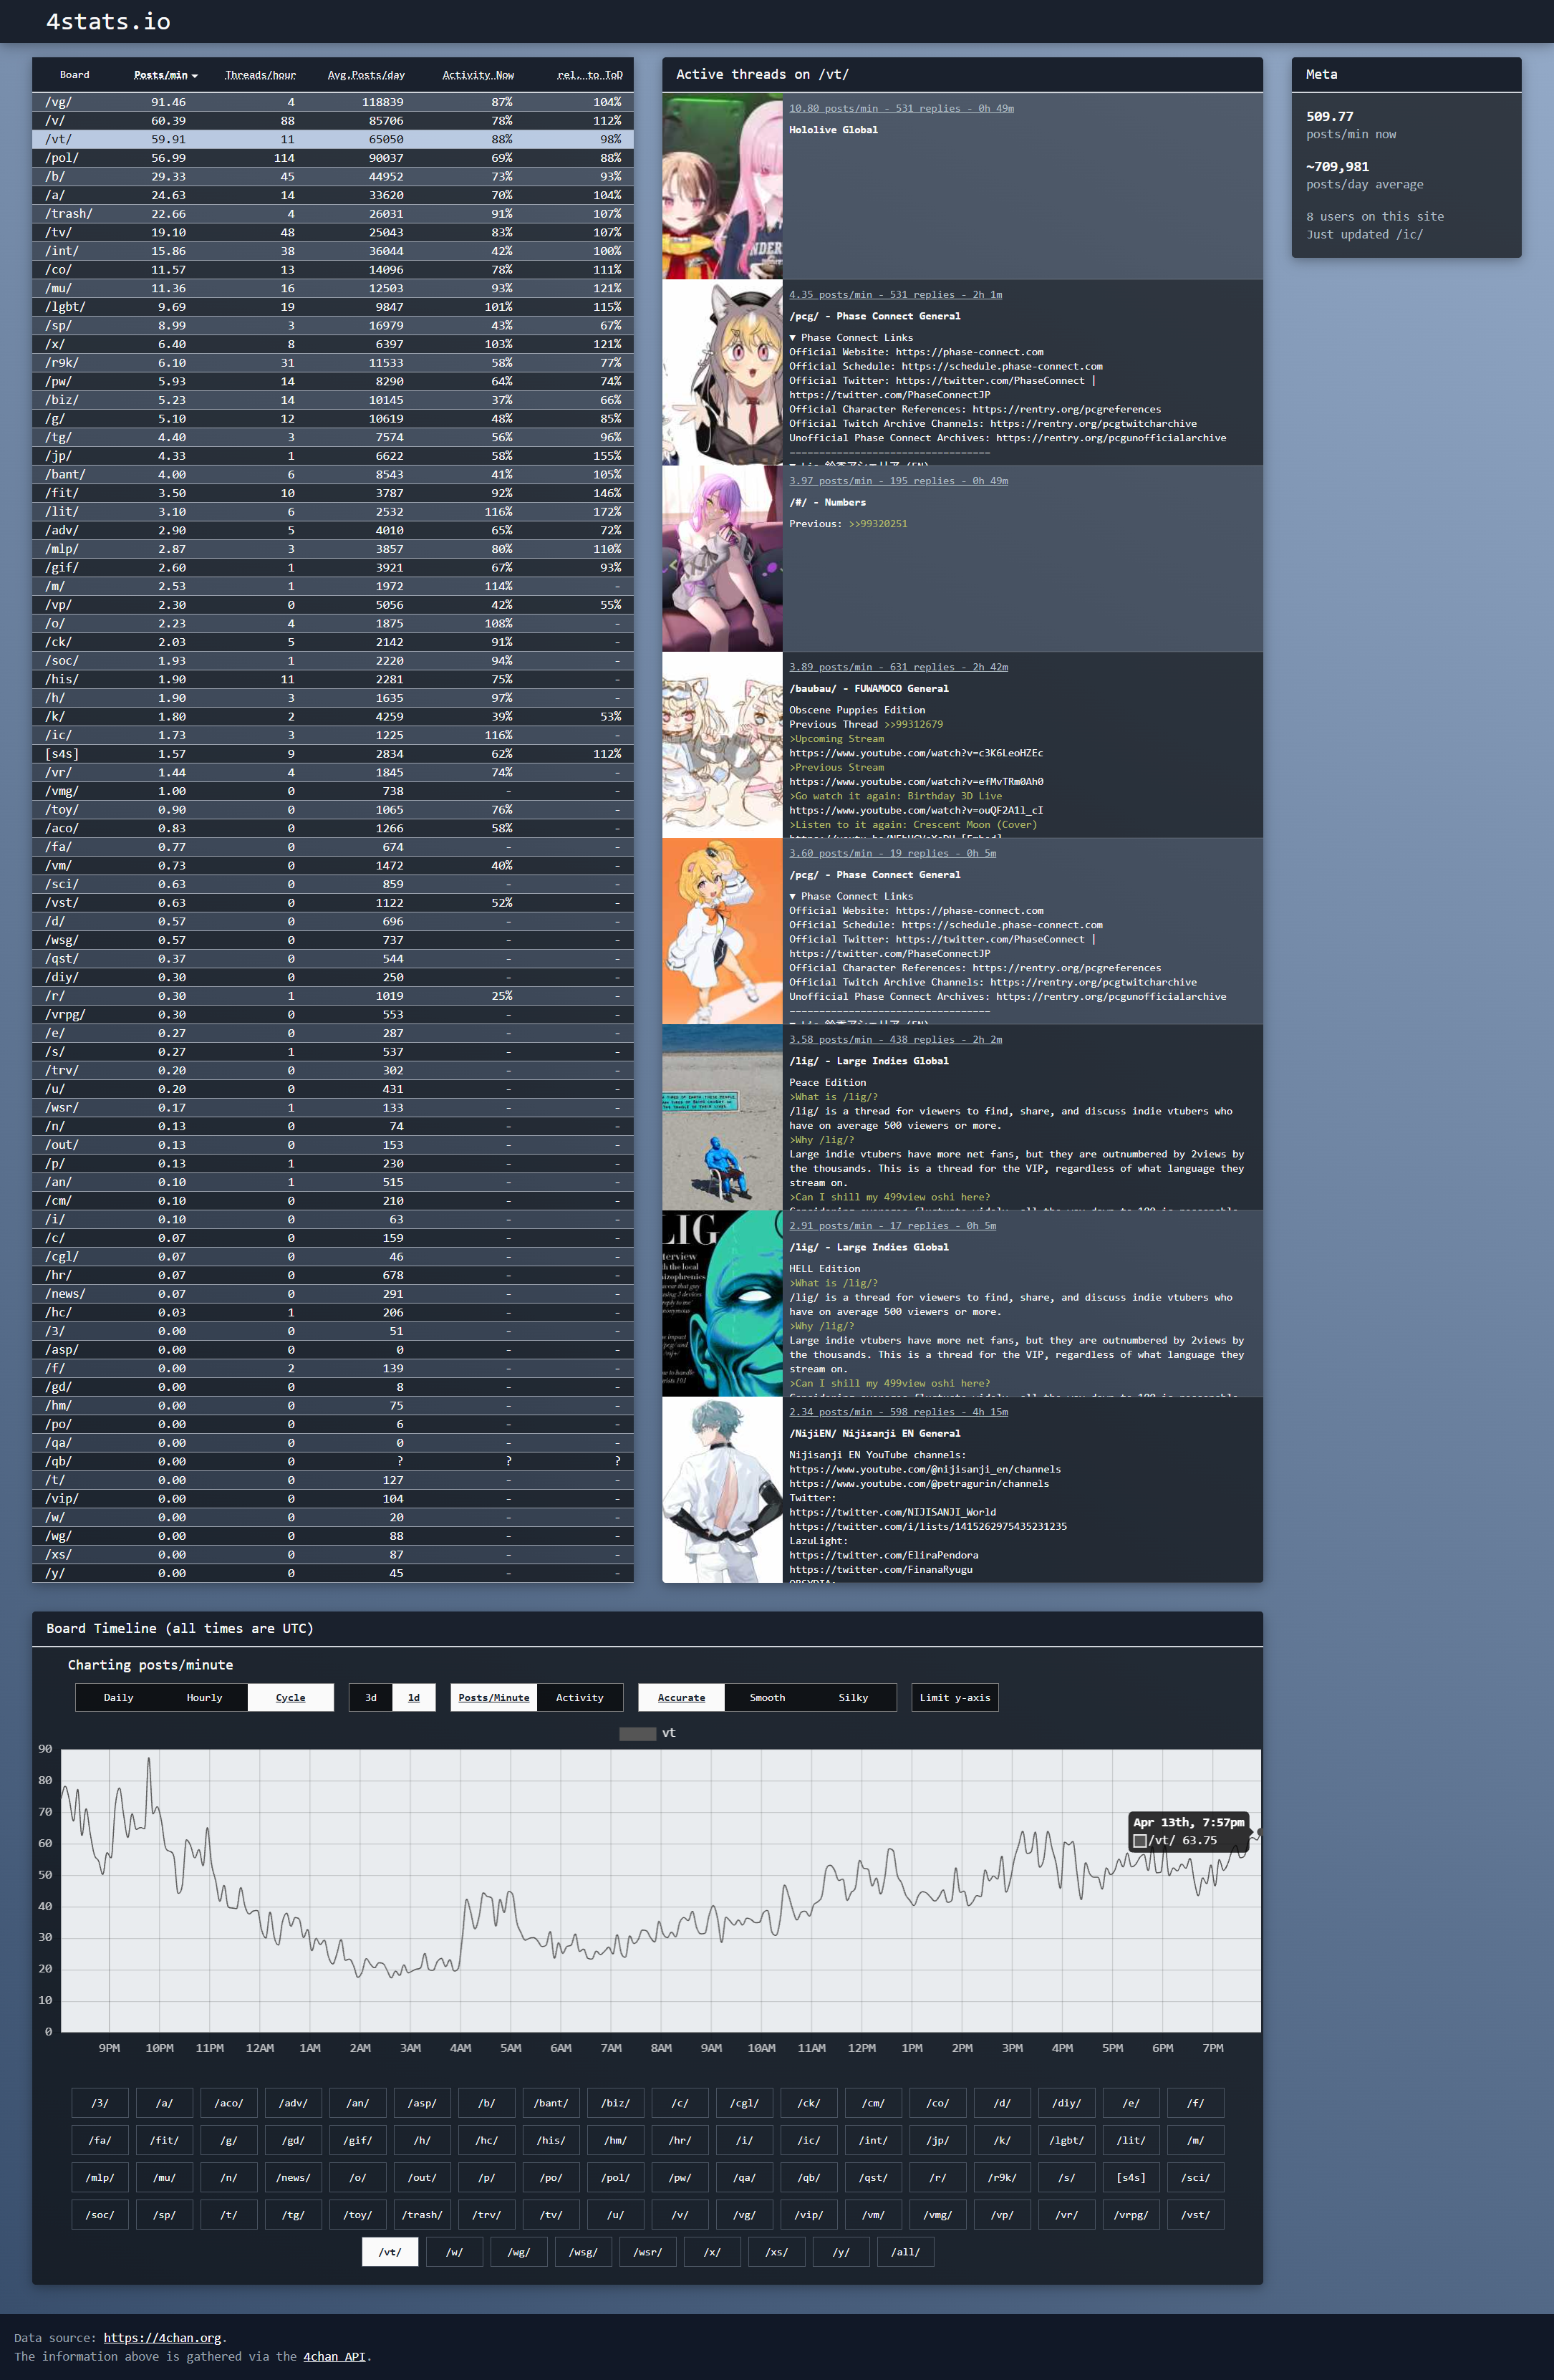Image resolution: width=1554 pixels, height=2380 pixels.
Task: Sort by Threads/hour column header
Action: [260, 75]
